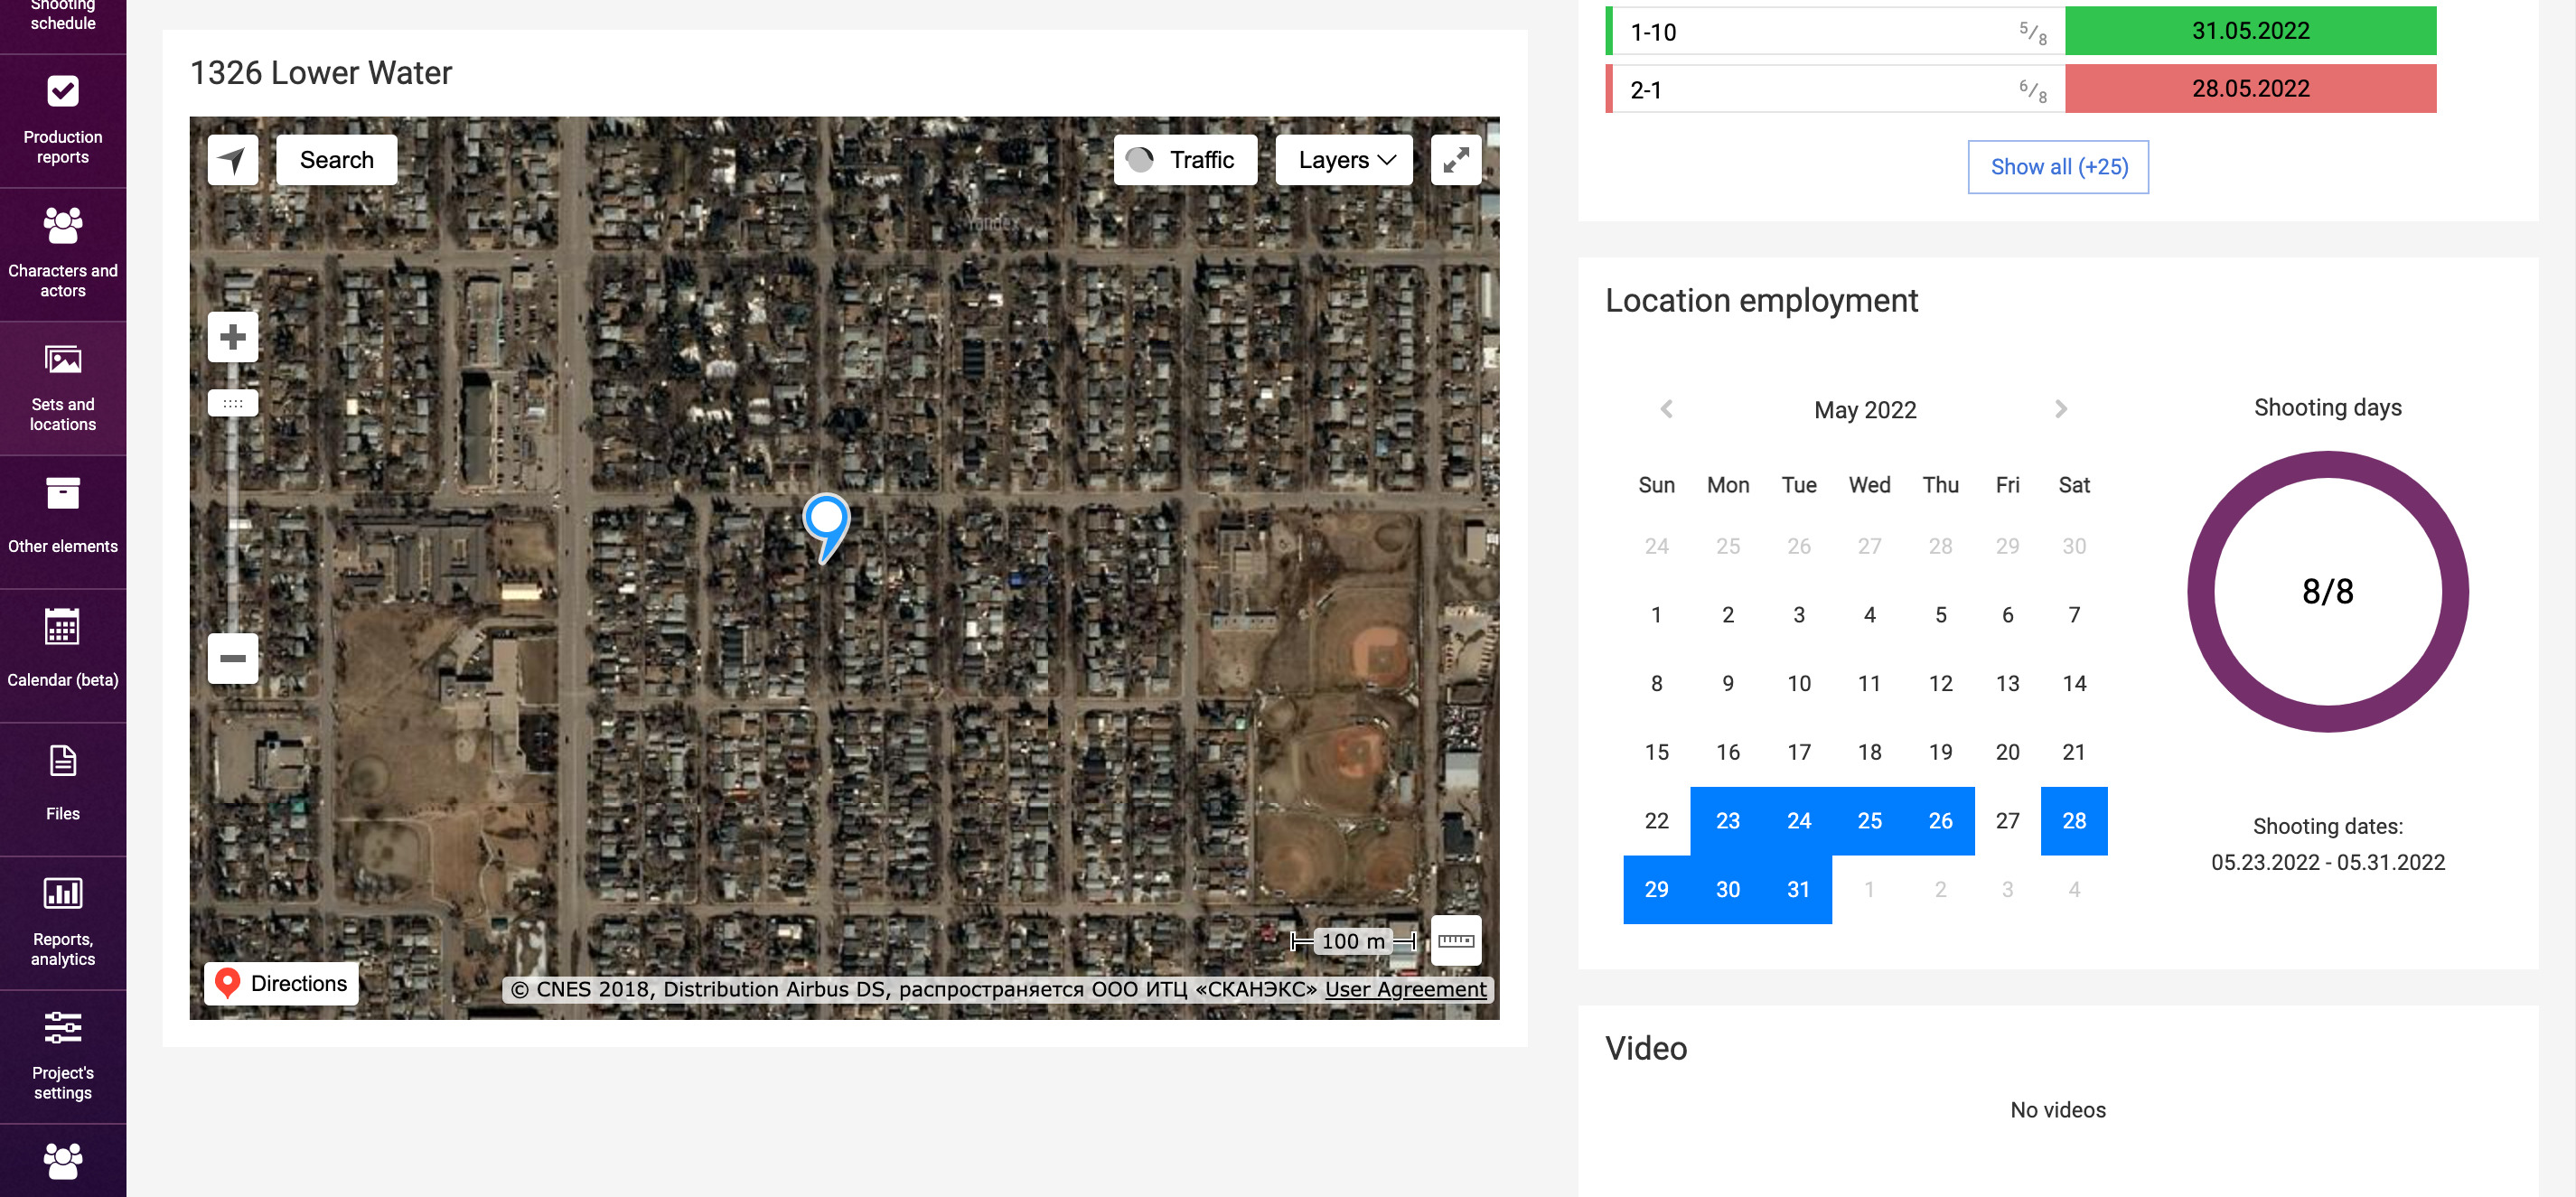Select May 30 in the calendar

(x=1727, y=889)
